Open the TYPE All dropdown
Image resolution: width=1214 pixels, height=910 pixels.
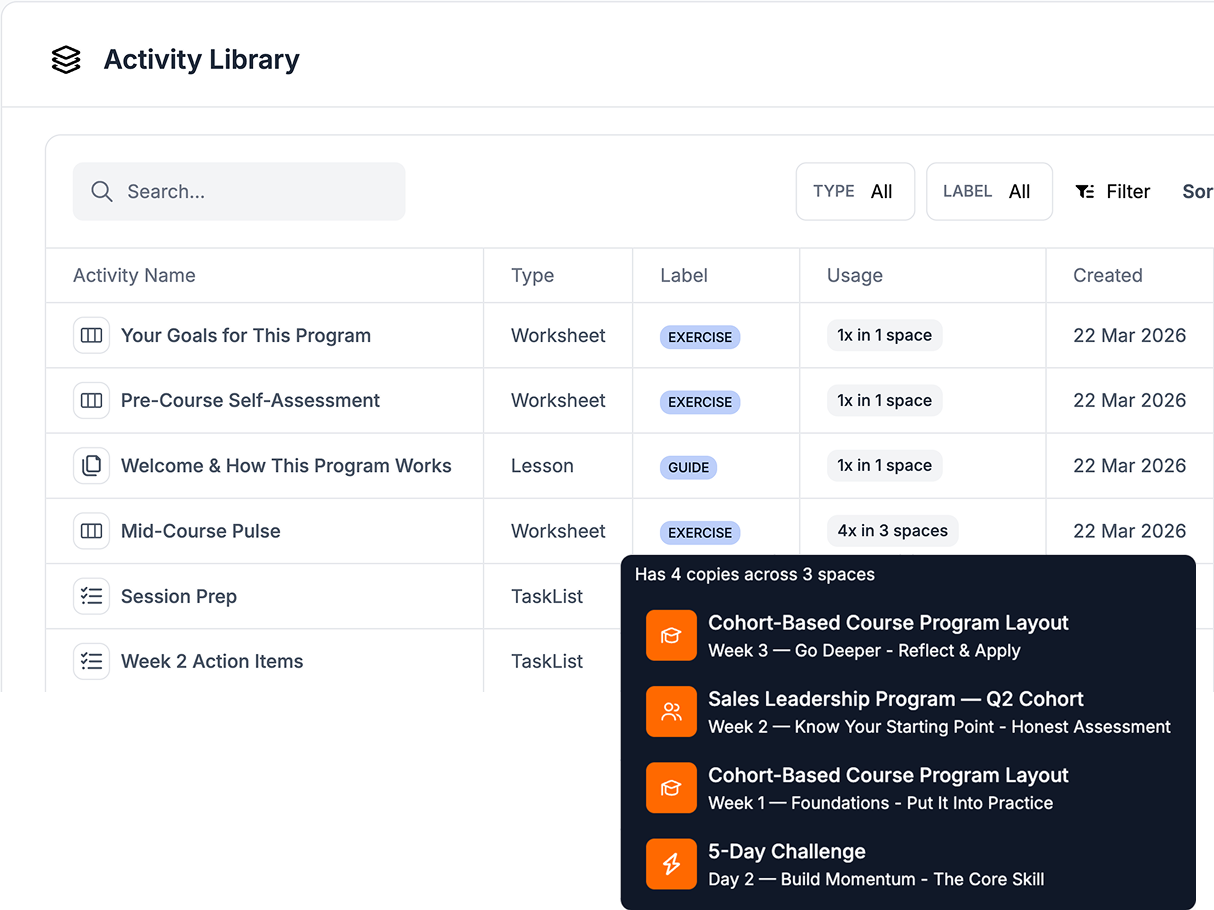pos(855,191)
